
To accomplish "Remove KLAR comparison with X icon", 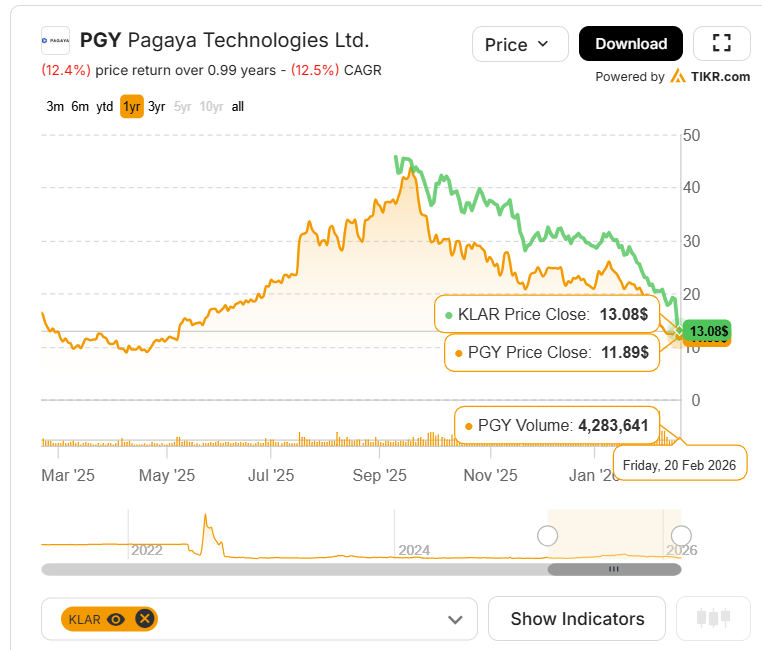I will 144,619.
